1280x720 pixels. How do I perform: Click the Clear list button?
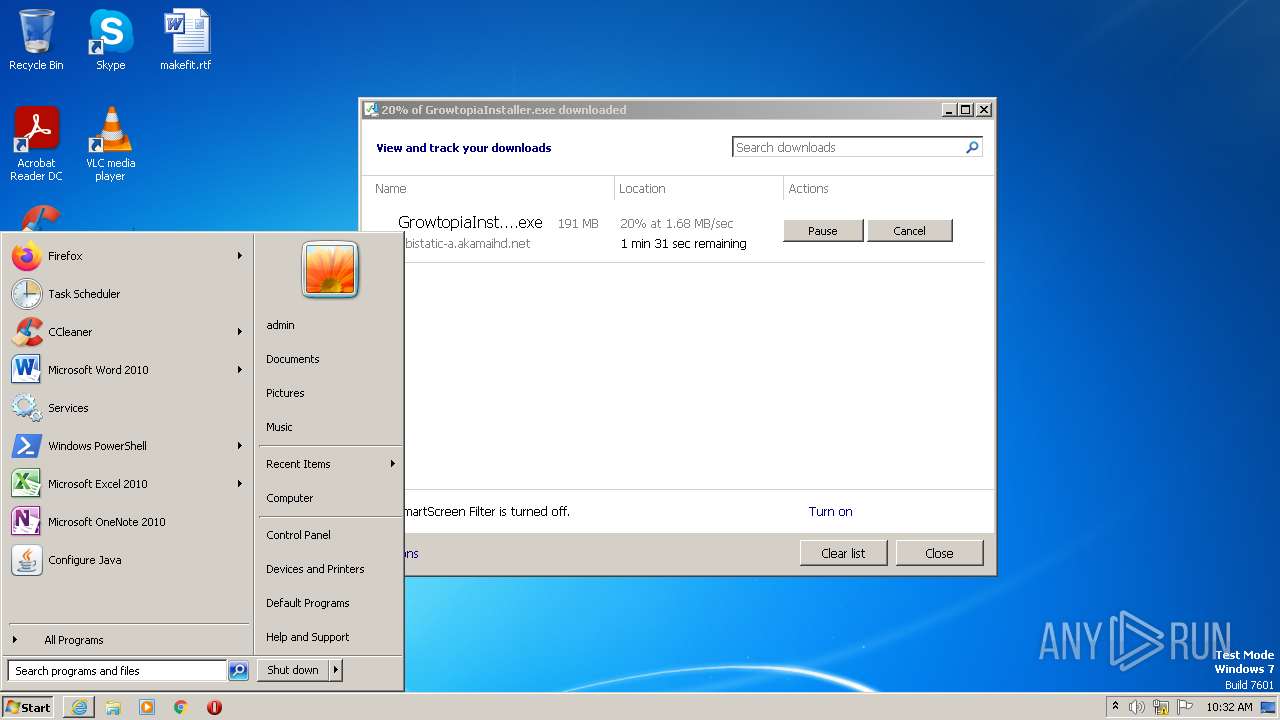tap(843, 553)
